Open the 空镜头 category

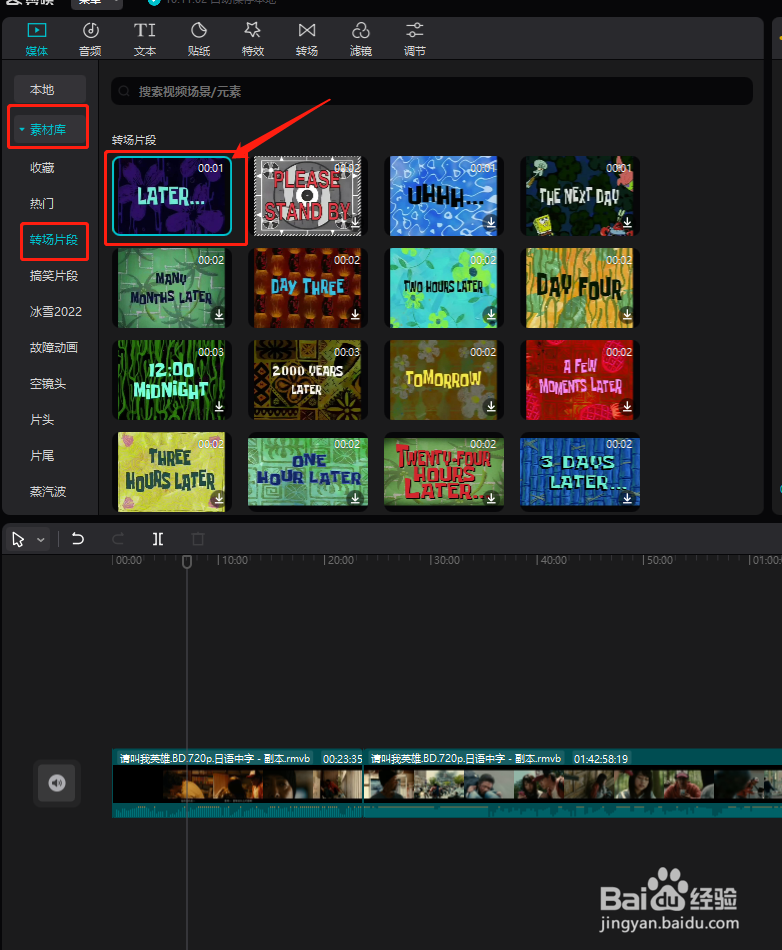coord(48,384)
